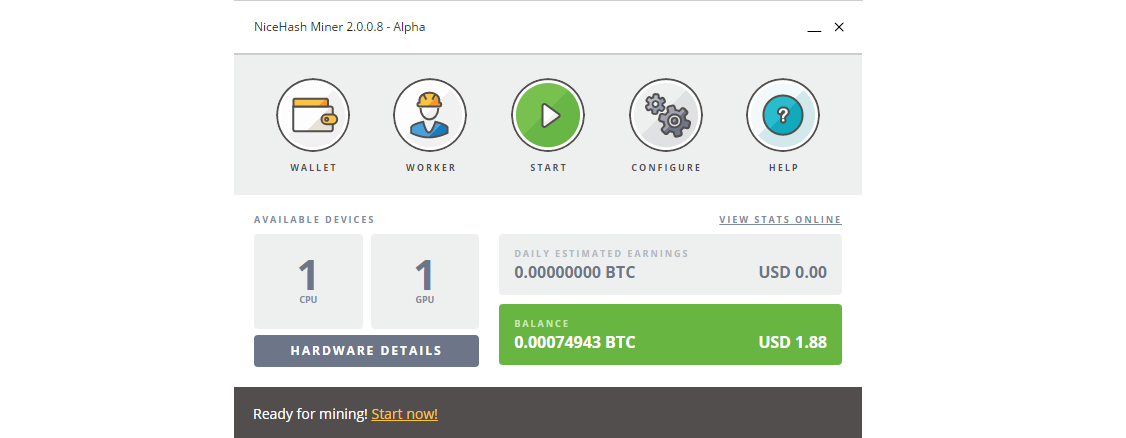Click the NiceHash Miner 2.0.0.8 title text
1126x438 pixels.
tap(340, 27)
